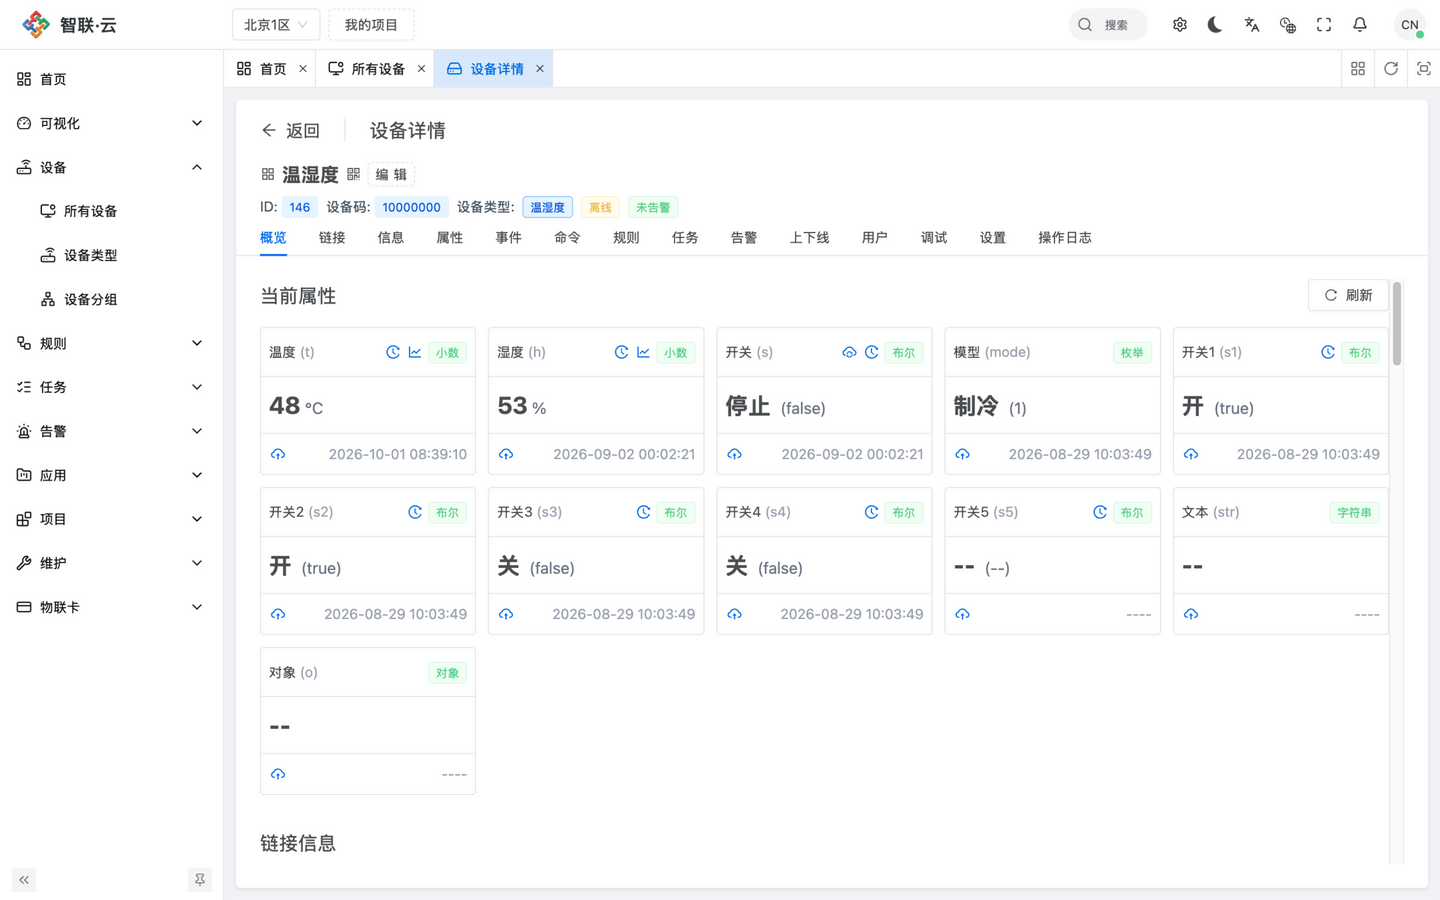Click the device code 10000000 tag

(412, 207)
